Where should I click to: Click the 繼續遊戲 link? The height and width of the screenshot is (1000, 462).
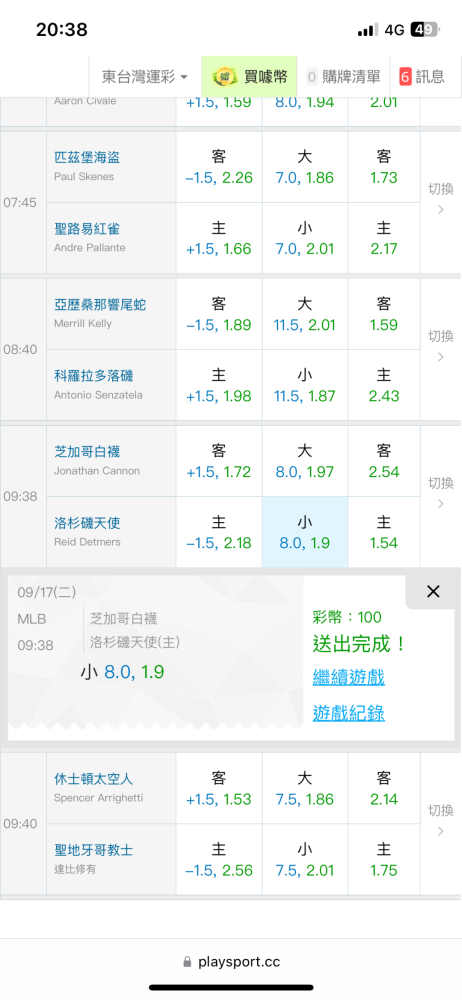coord(348,677)
